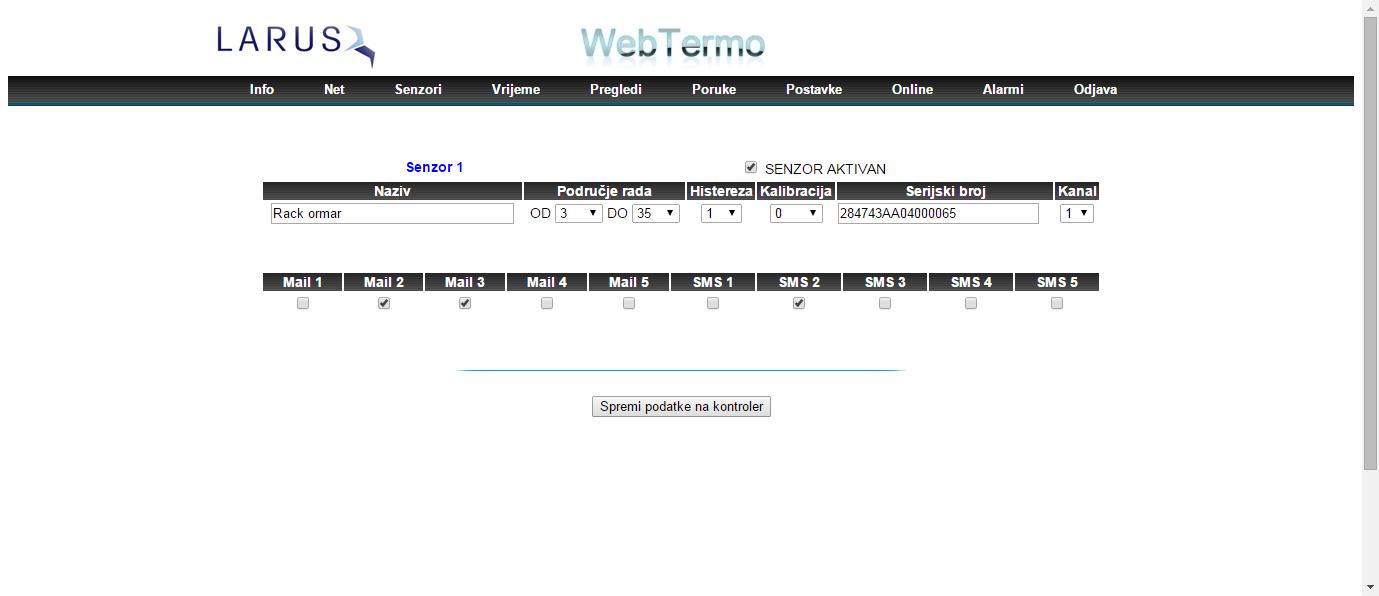Click Odjava to log out
This screenshot has width=1379, height=596.
(x=1095, y=89)
